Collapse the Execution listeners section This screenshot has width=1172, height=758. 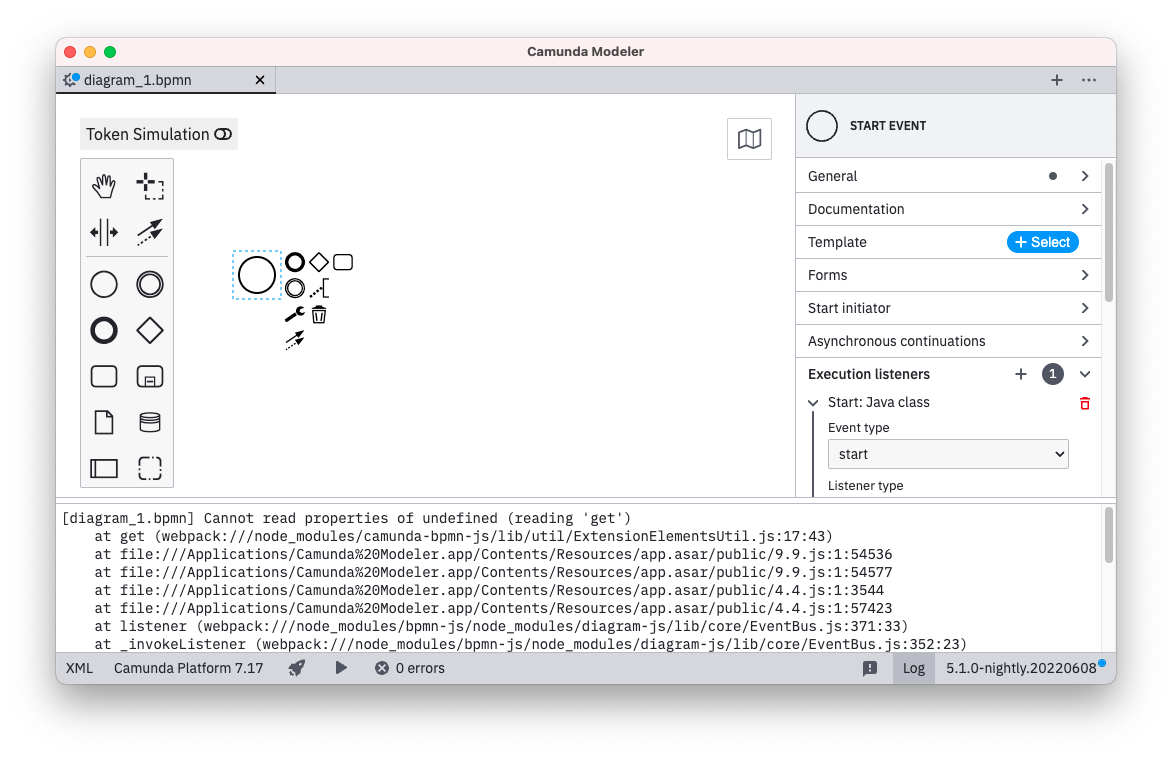1084,374
